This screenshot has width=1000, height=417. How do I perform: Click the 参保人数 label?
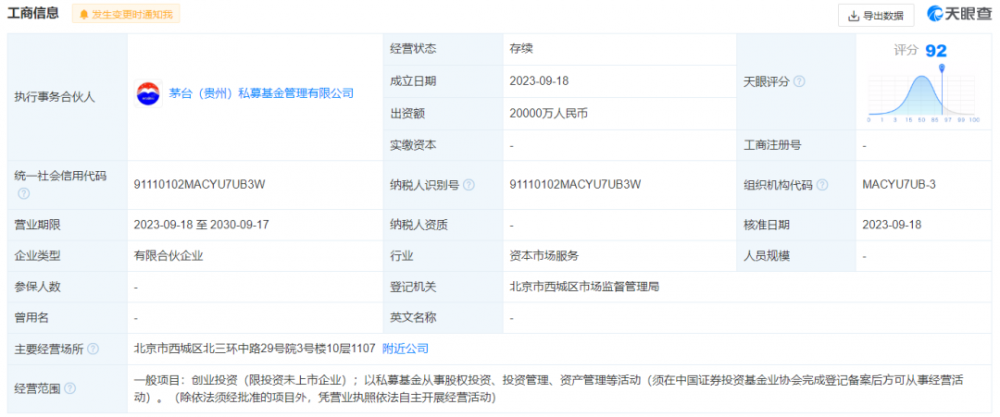coord(37,287)
